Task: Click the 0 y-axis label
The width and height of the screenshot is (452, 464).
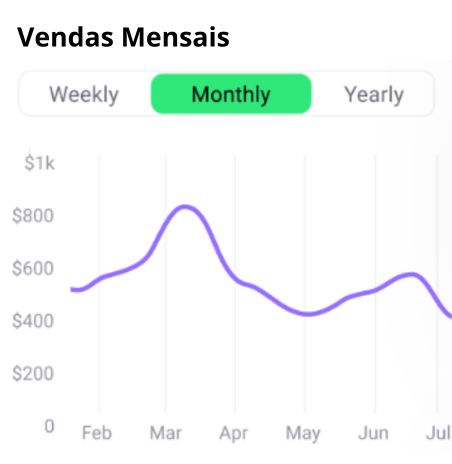Action: pyautogui.click(x=49, y=426)
